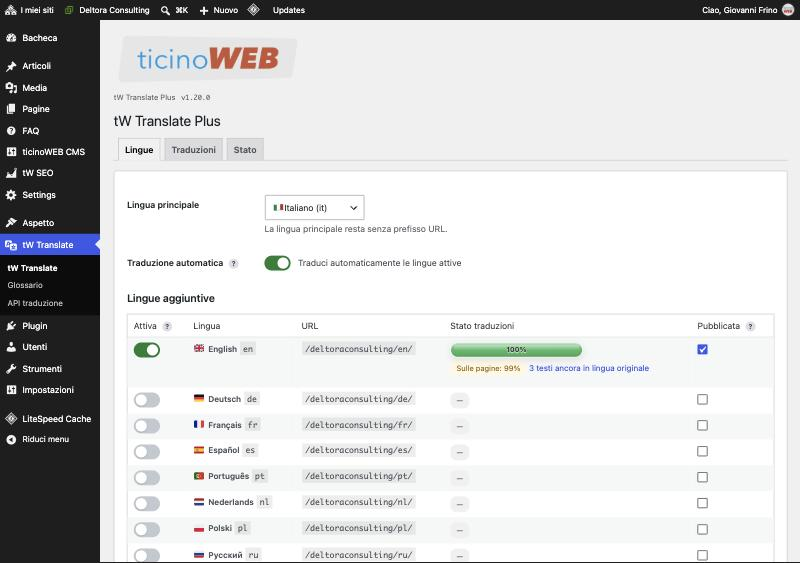The image size is (800, 563).
Task: Click help icon next to Traduzione automatica
Action: coord(234,263)
